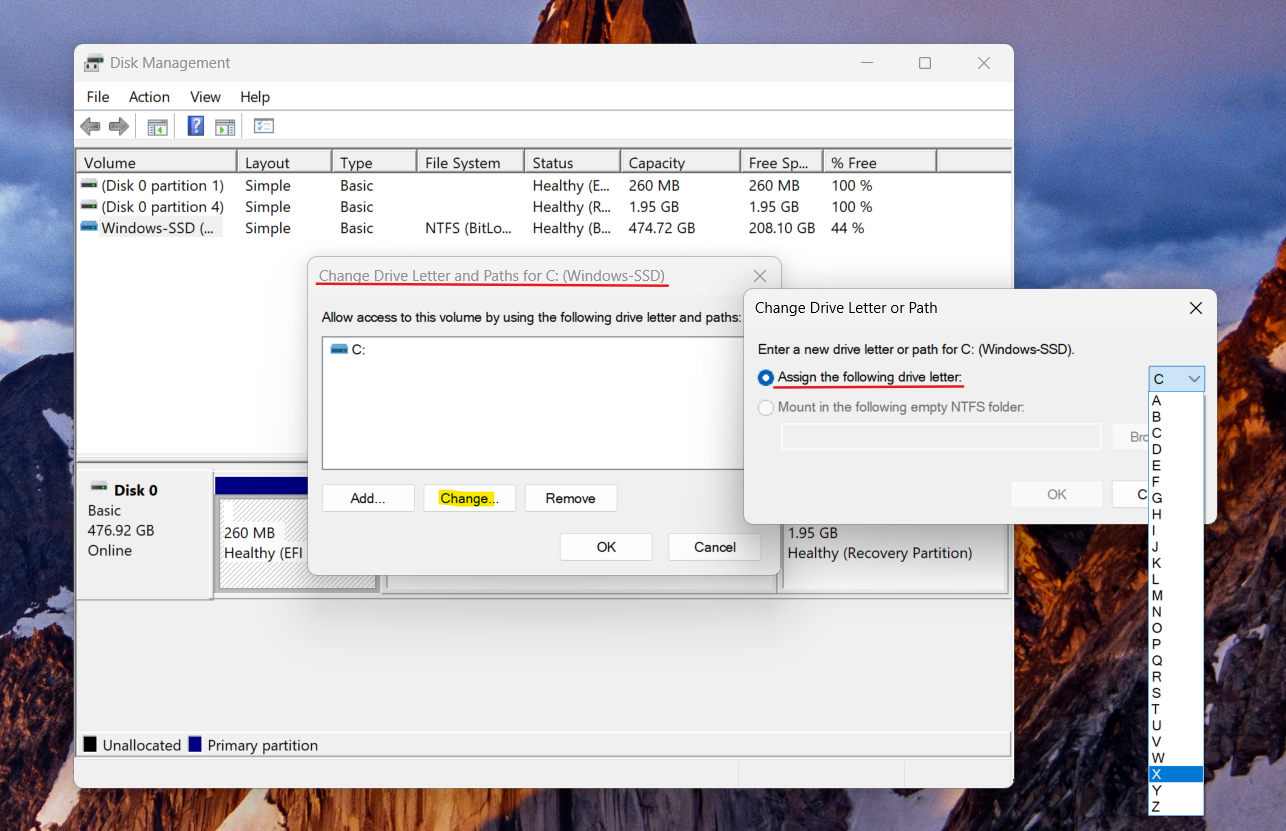Click the 44 % free cell
The width and height of the screenshot is (1286, 831).
[x=848, y=228]
